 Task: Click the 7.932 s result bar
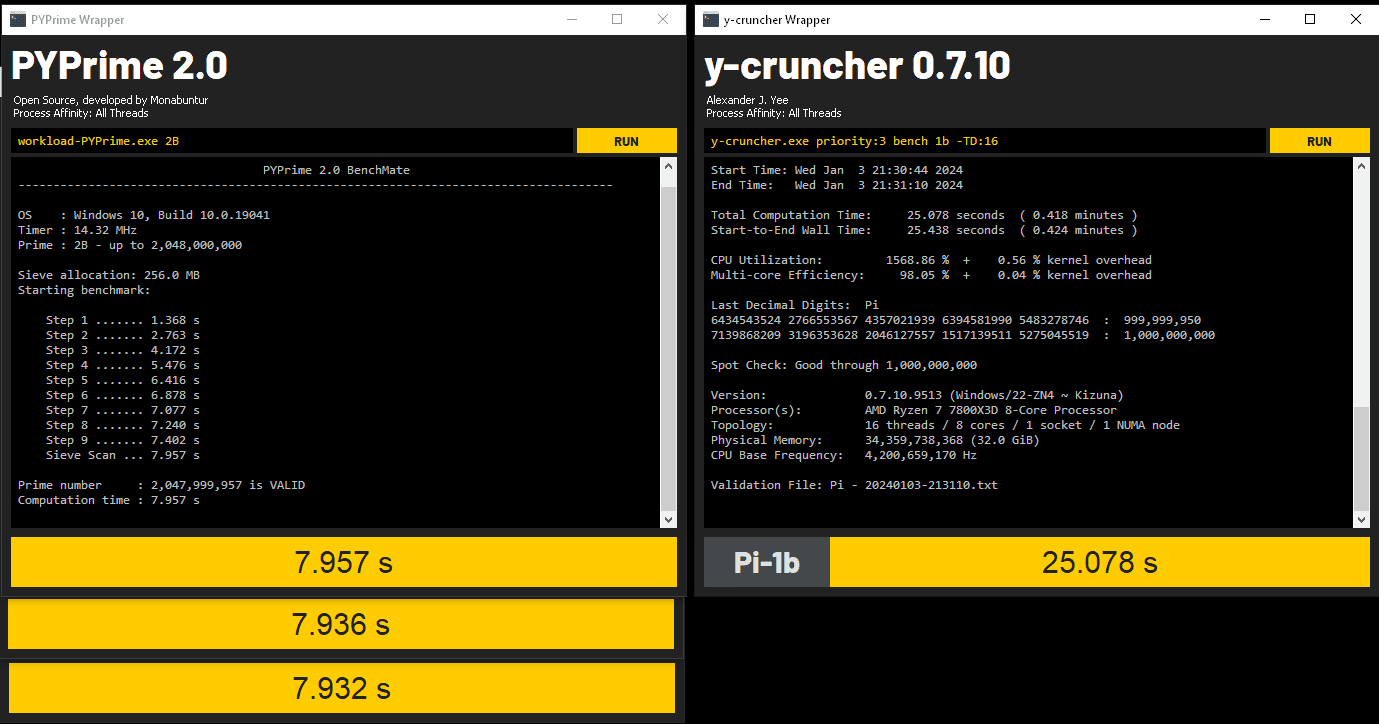point(341,688)
